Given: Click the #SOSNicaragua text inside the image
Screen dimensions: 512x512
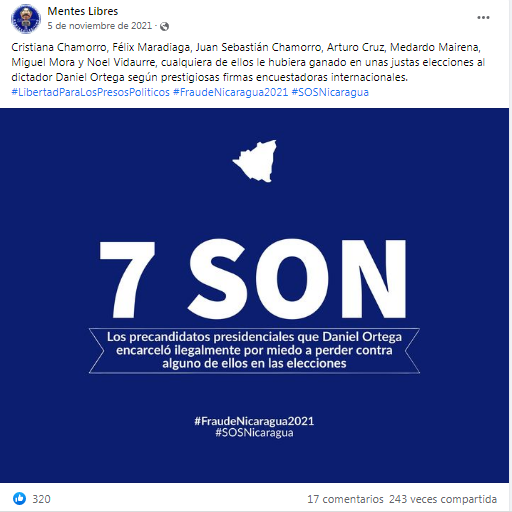Looking at the screenshot, I should pos(254,433).
